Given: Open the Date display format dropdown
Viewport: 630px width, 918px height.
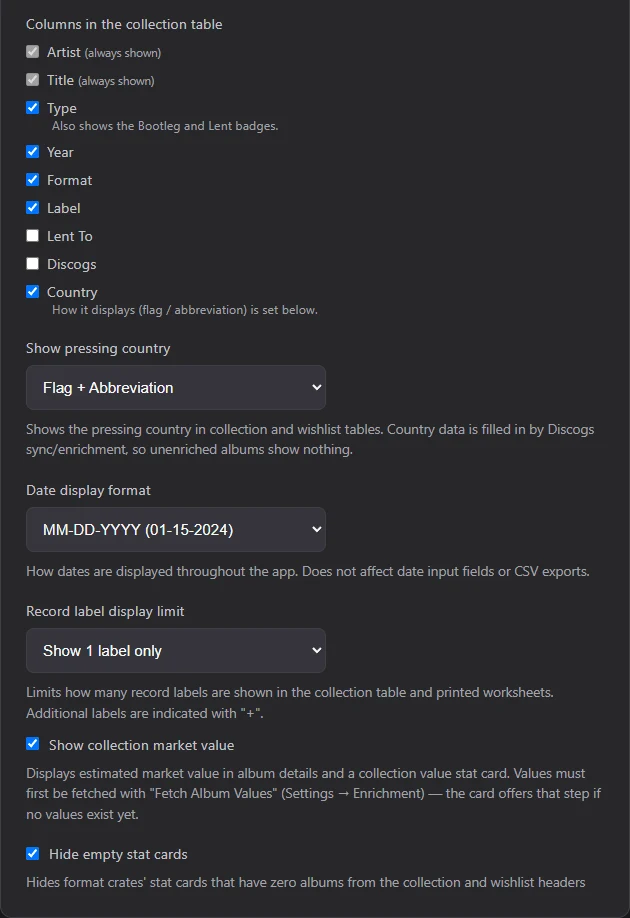Looking at the screenshot, I should (x=176, y=529).
